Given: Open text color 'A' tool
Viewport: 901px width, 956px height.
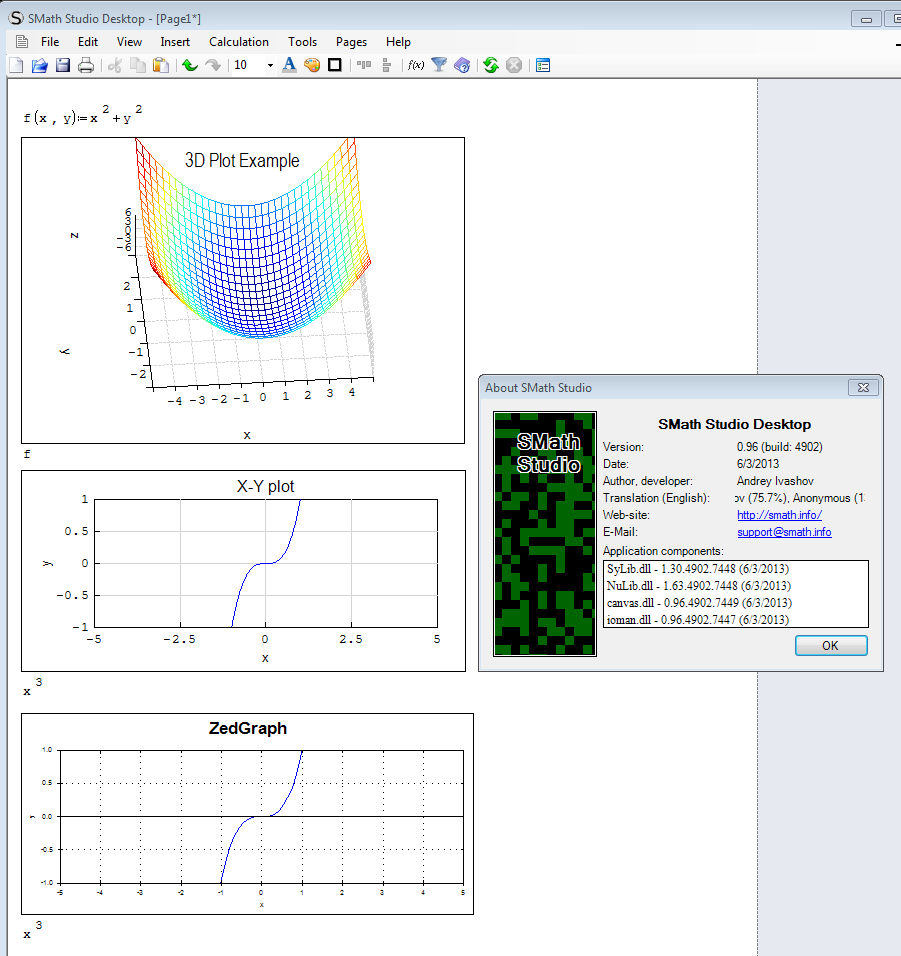Looking at the screenshot, I should click(289, 66).
